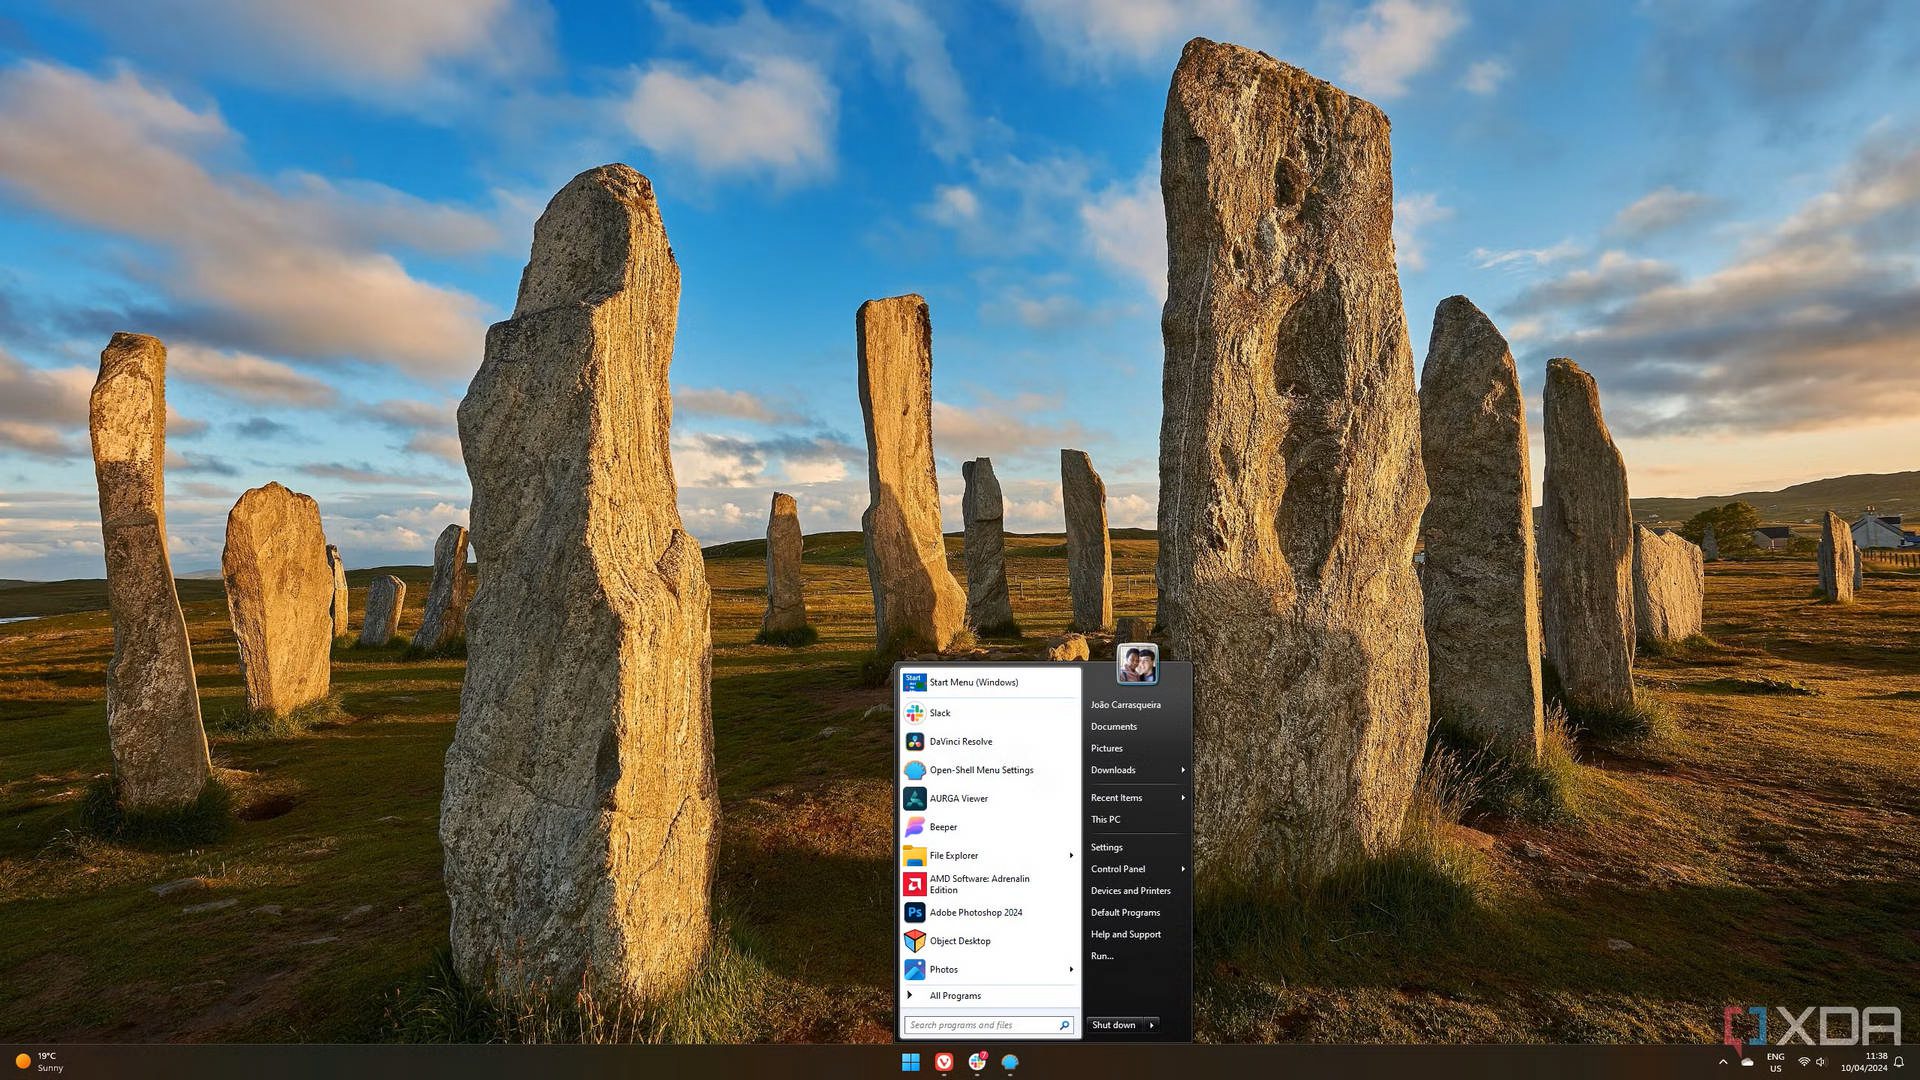Screen dimensions: 1920x1080
Task: Click Vivaldi browser icon in taskbar
Action: 943,1062
